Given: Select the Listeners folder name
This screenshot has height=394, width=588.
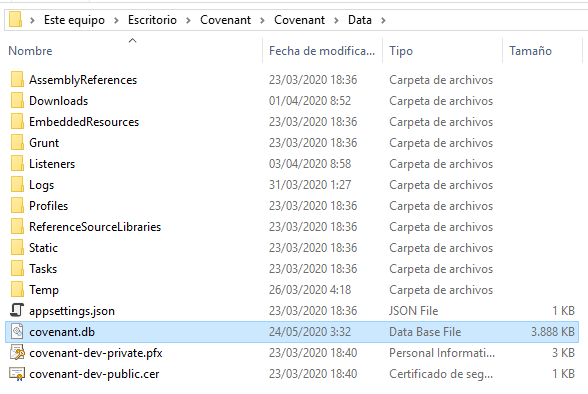Looking at the screenshot, I should (52, 164).
